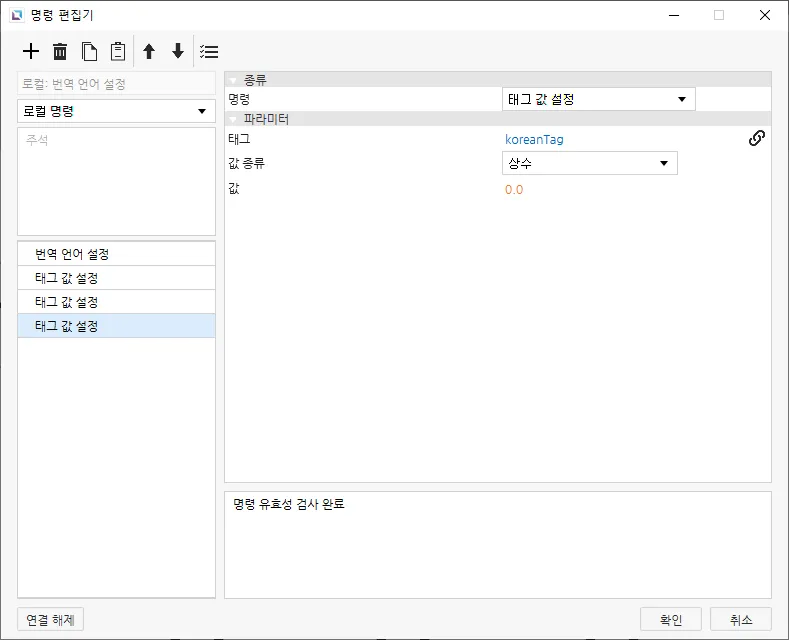Click the paste clipboard icon
This screenshot has height=640, width=789.
[x=118, y=51]
